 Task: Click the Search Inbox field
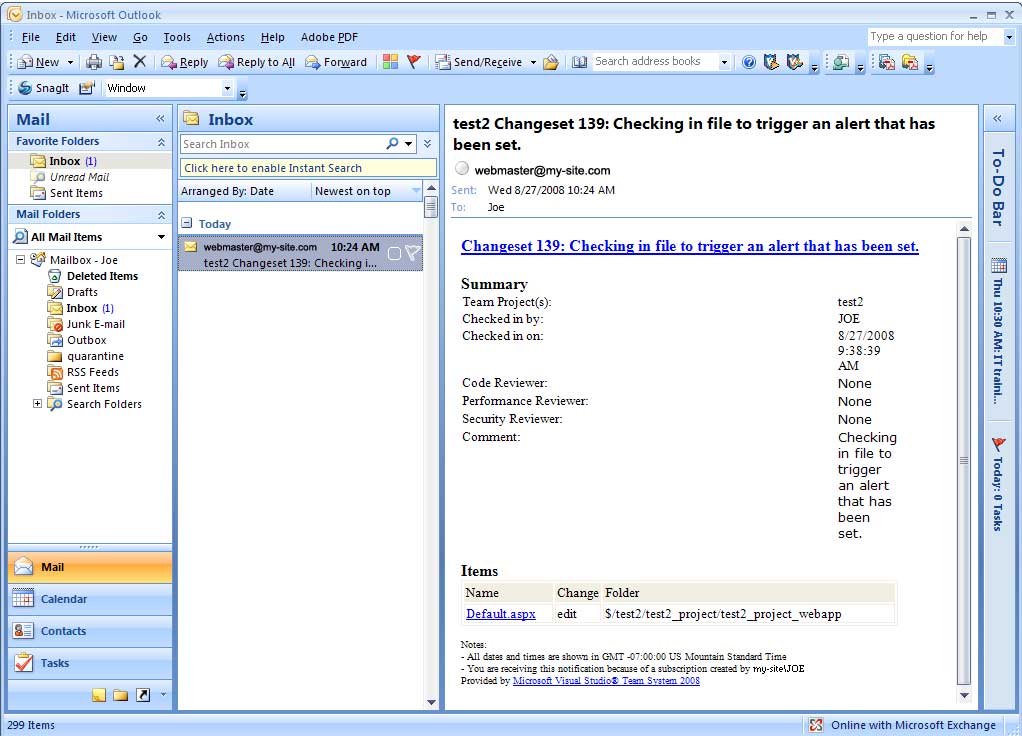pos(283,144)
